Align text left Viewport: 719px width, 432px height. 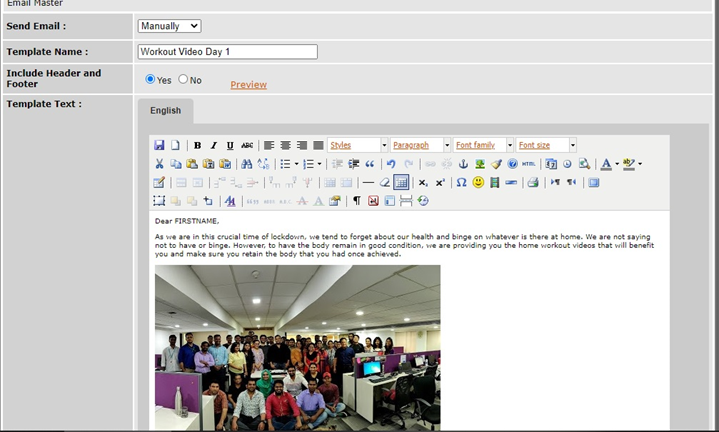coord(269,145)
